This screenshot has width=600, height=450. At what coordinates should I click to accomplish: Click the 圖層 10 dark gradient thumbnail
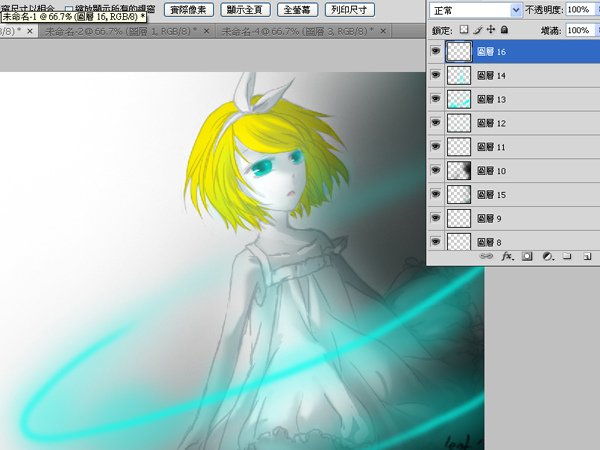459,171
